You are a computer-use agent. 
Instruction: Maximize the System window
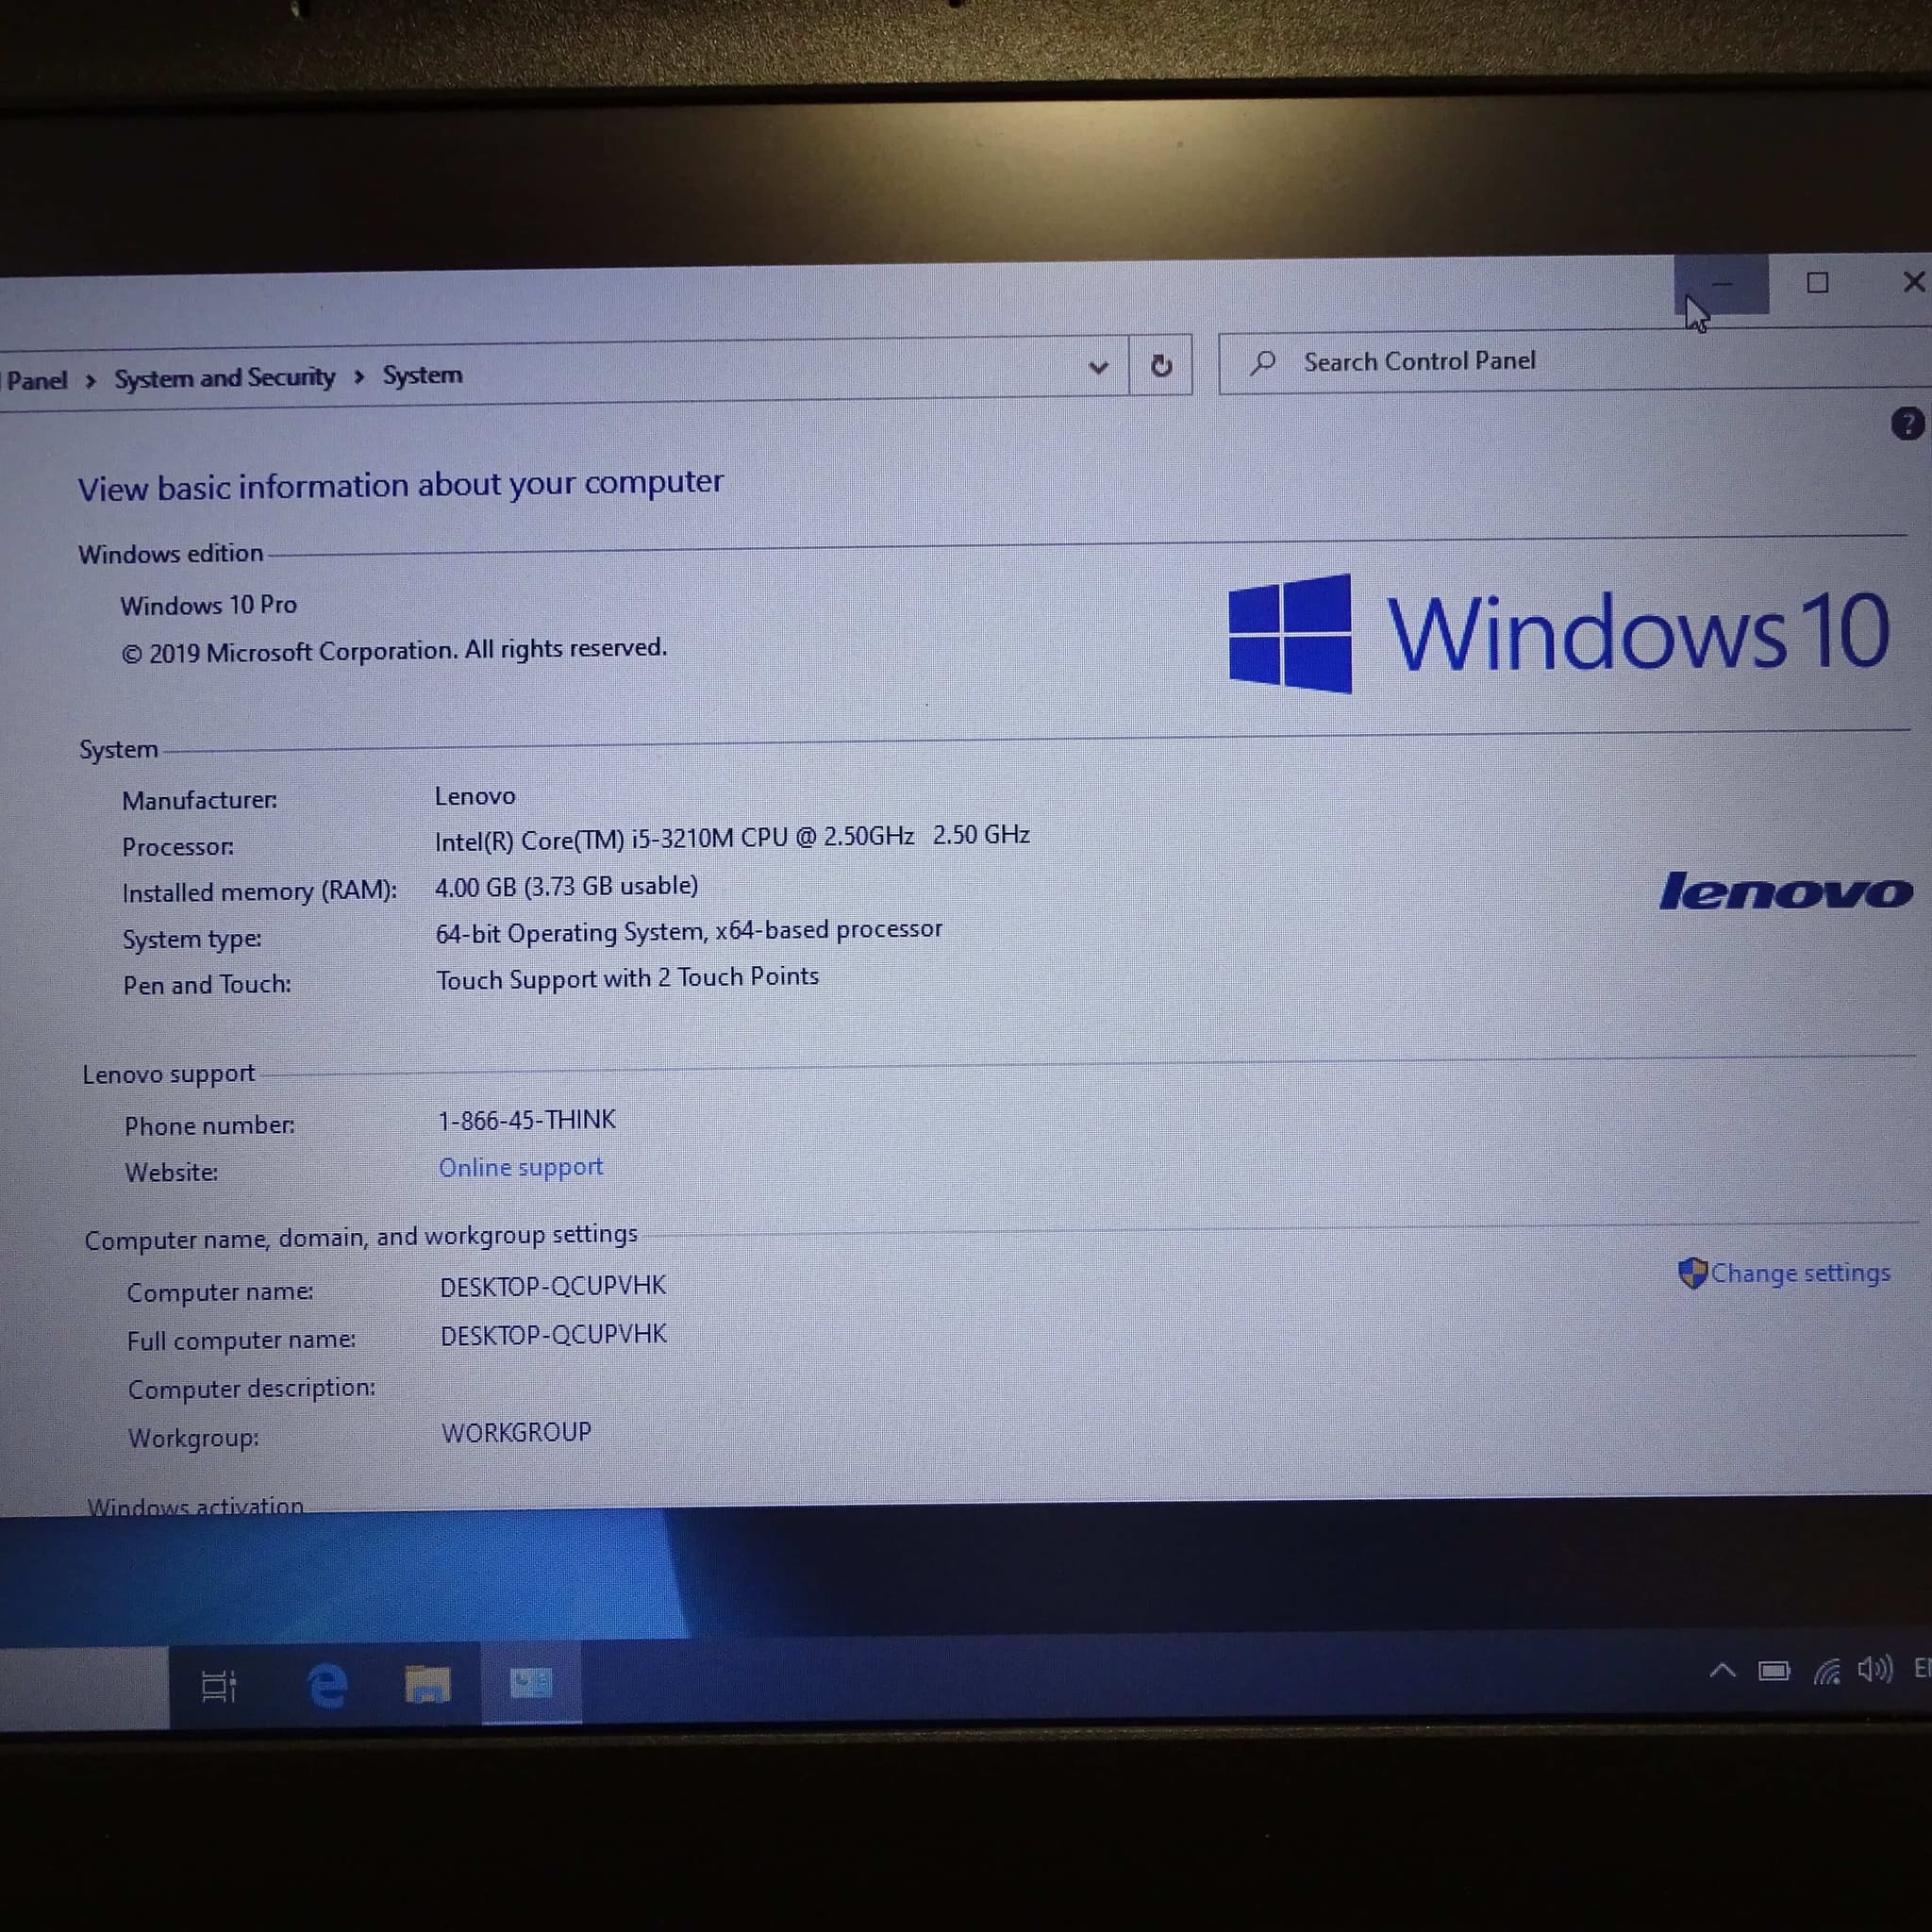pyautogui.click(x=1817, y=283)
